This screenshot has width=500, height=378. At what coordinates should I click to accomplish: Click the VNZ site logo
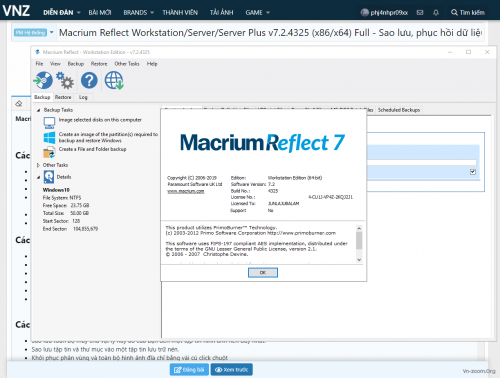coord(16,11)
